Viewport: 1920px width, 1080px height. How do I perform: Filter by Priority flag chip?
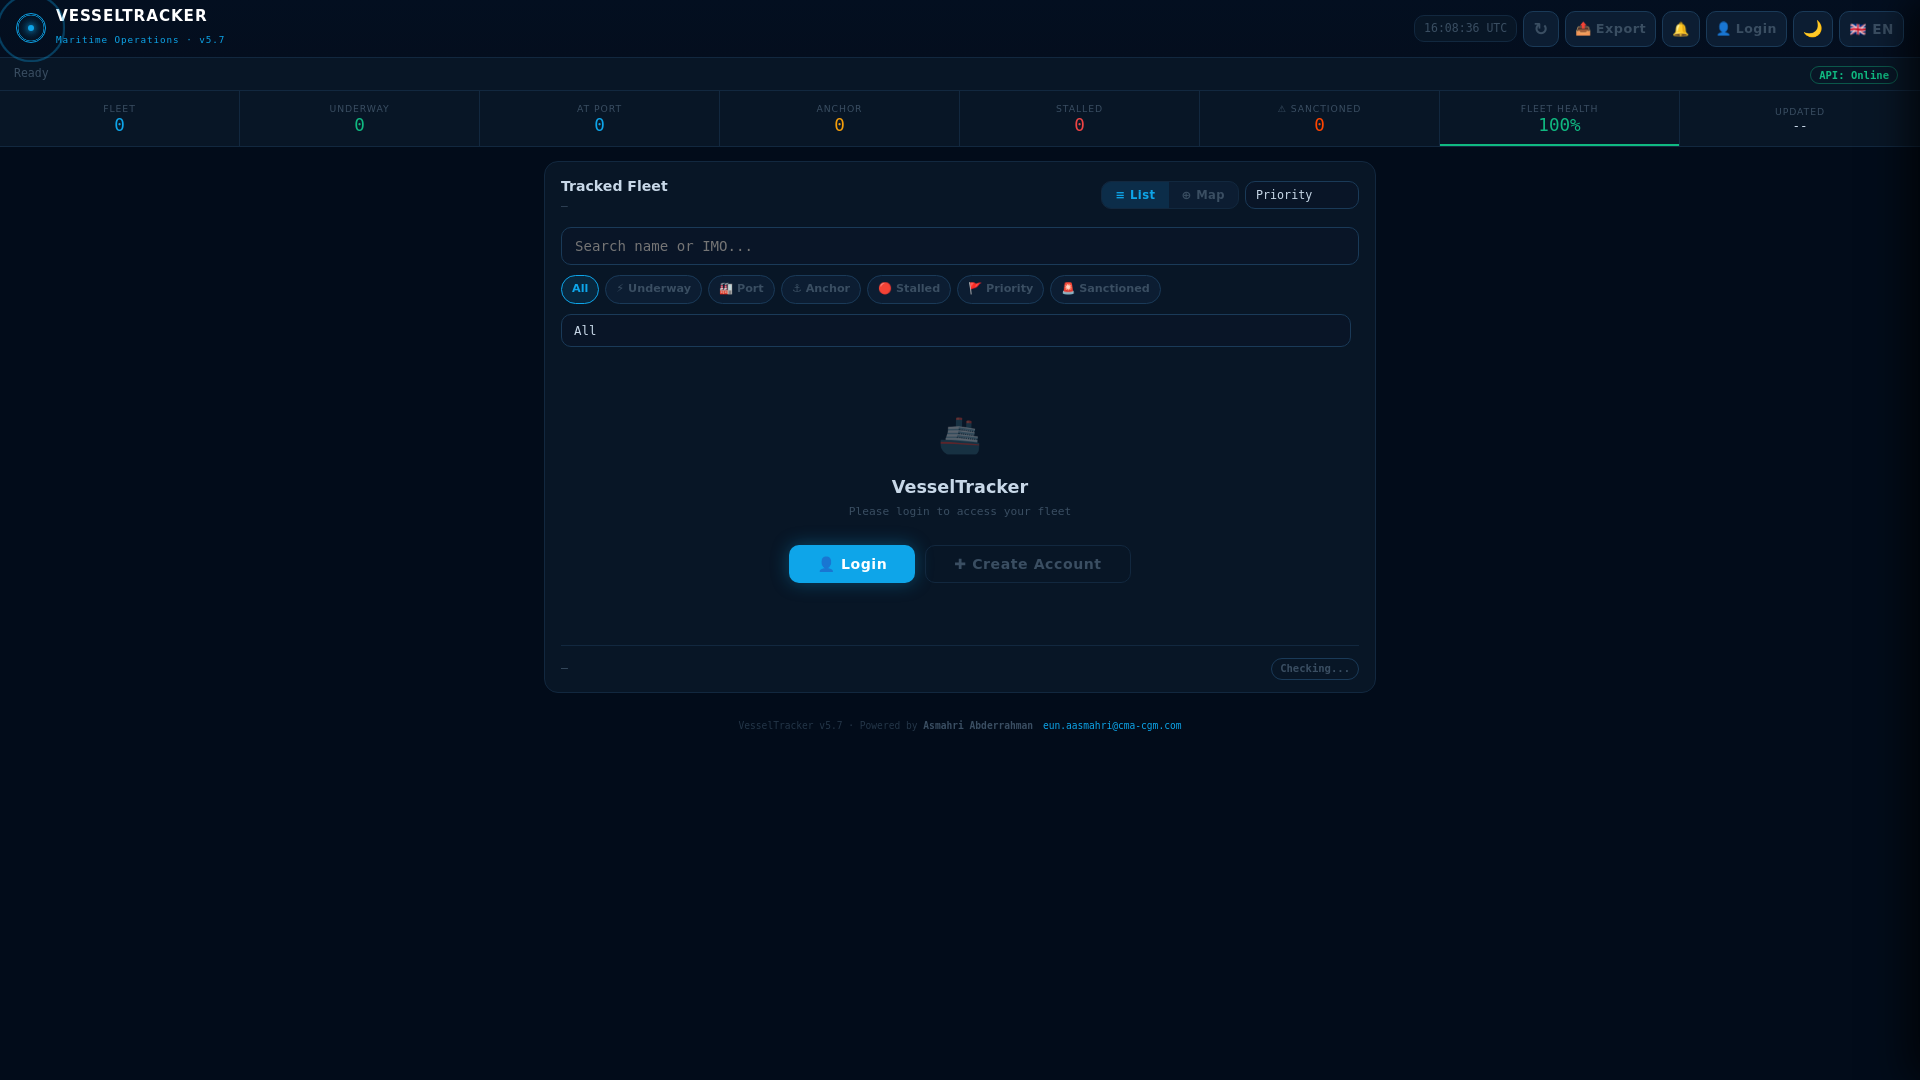pos(1000,289)
